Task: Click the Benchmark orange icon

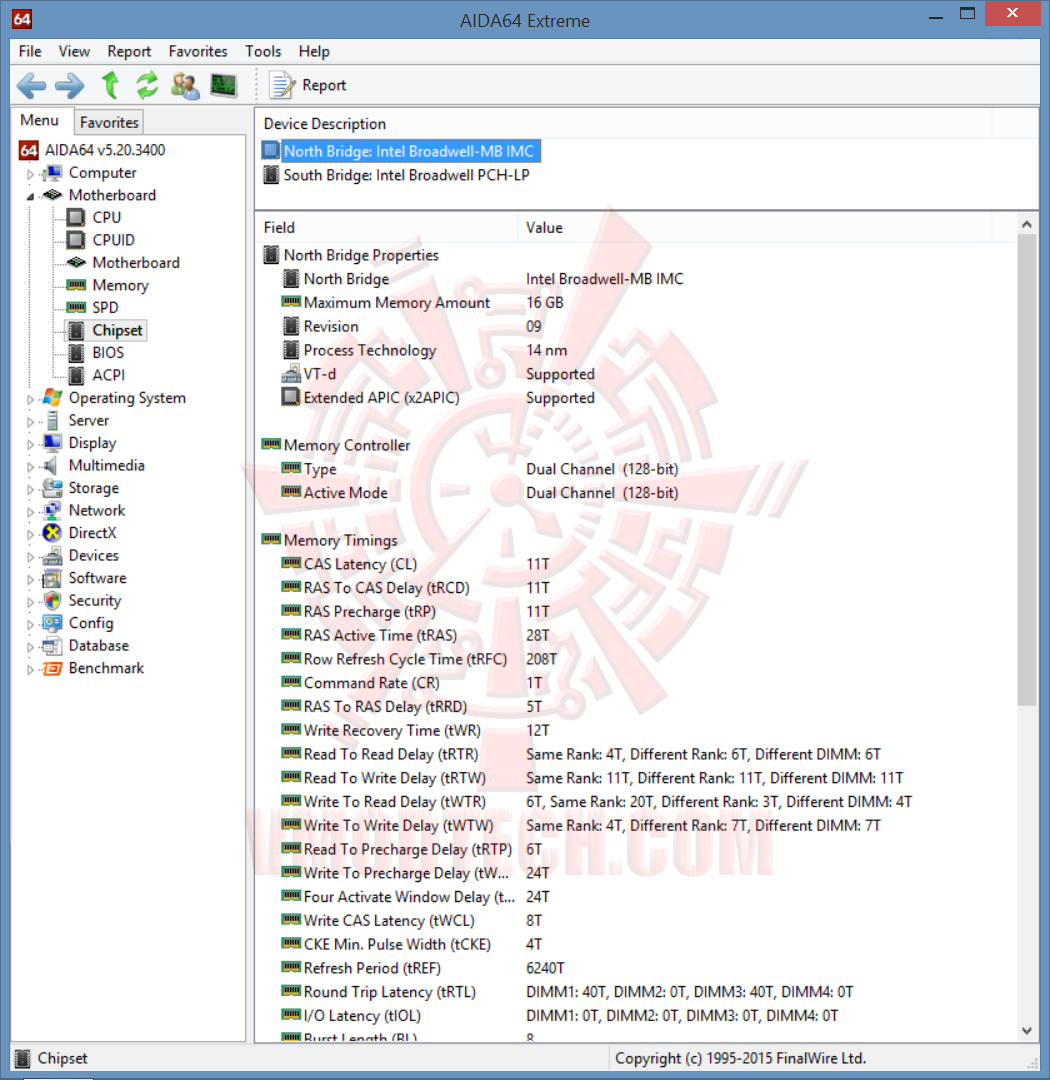Action: (x=52, y=669)
